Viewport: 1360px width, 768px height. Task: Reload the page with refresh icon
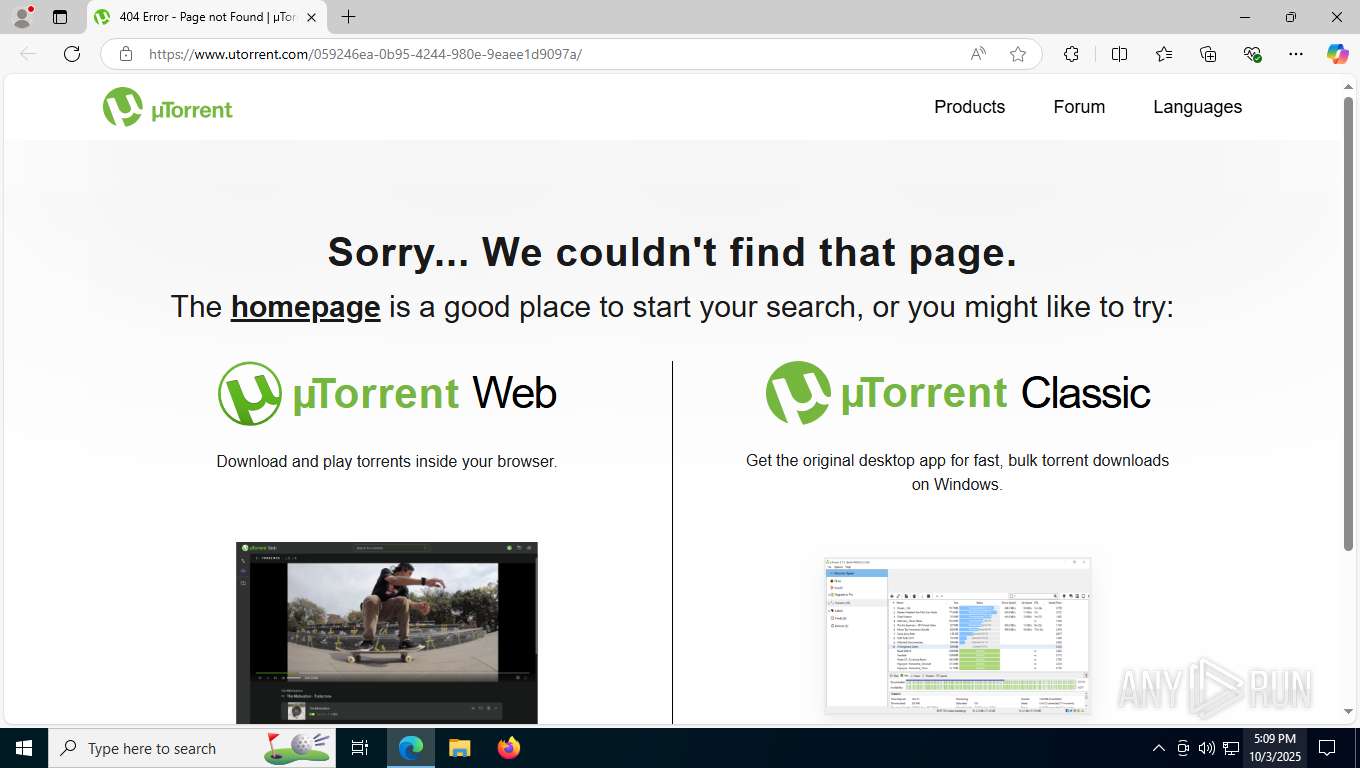72,54
